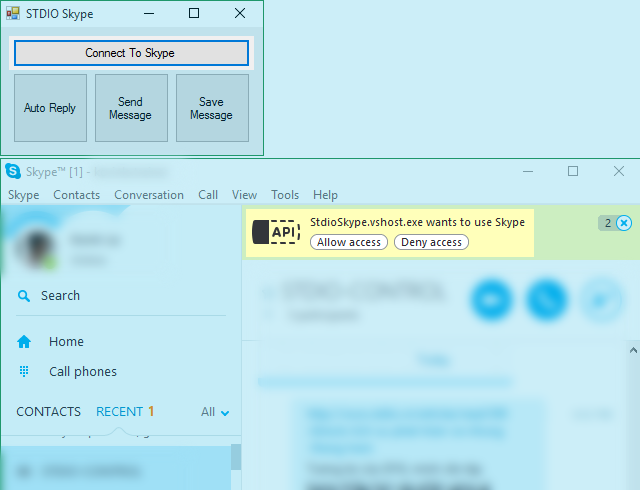Minimize the STDIO Skype window

tap(149, 13)
